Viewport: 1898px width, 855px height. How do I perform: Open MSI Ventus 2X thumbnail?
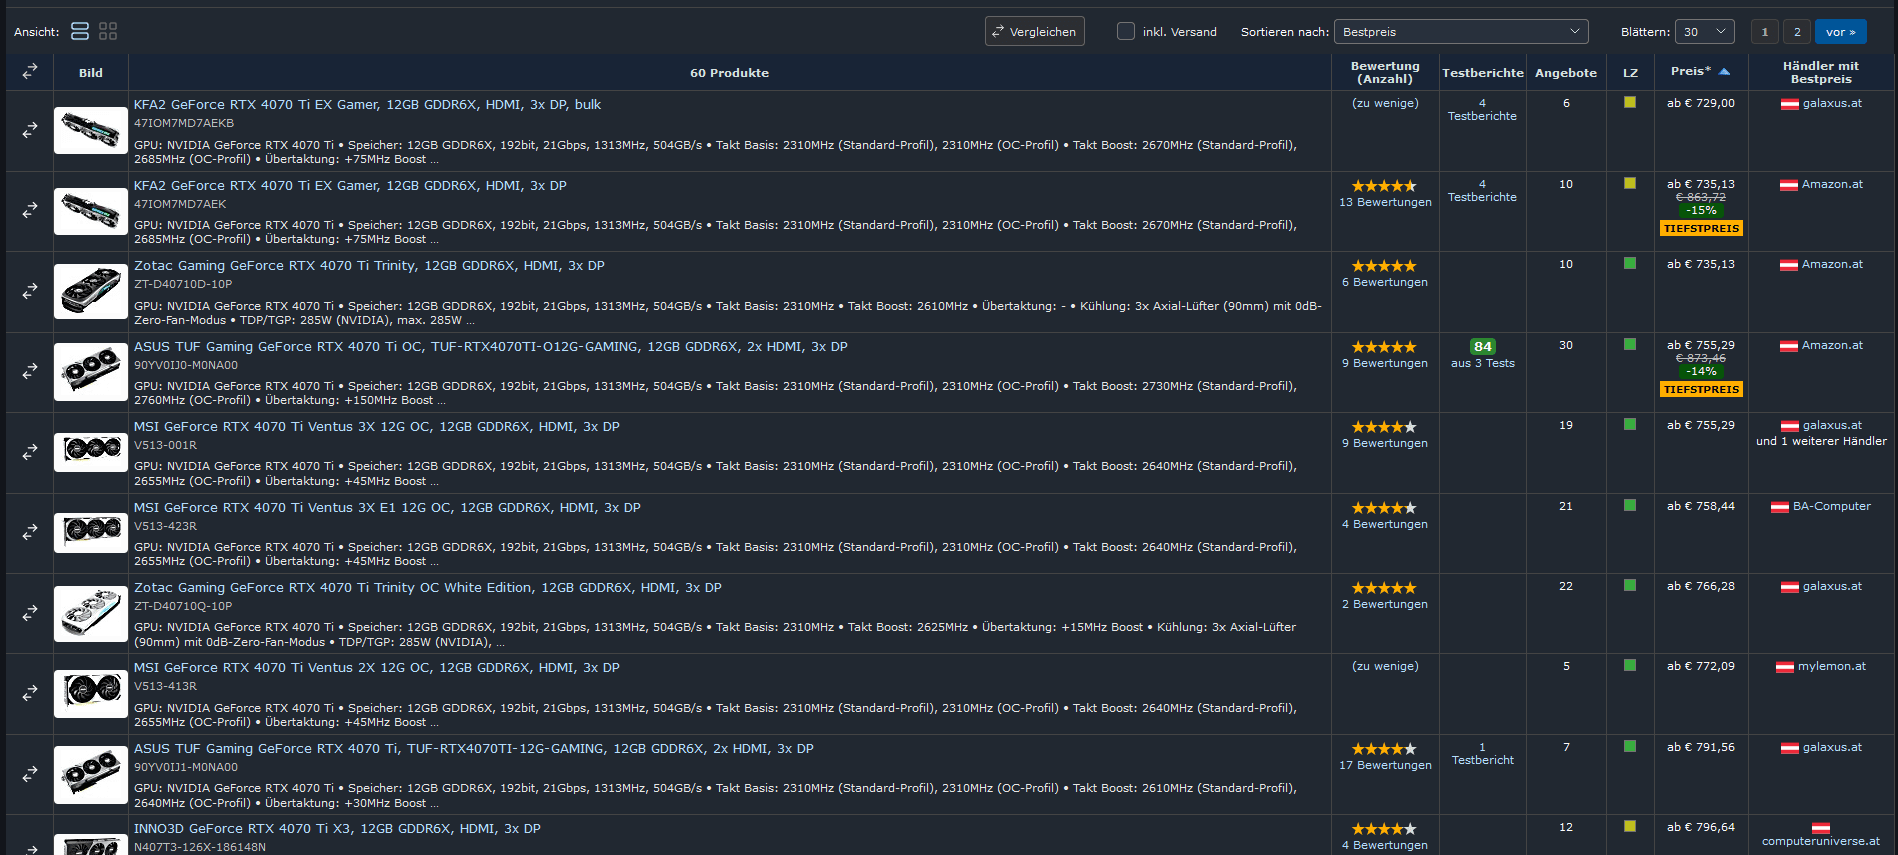[x=90, y=693]
